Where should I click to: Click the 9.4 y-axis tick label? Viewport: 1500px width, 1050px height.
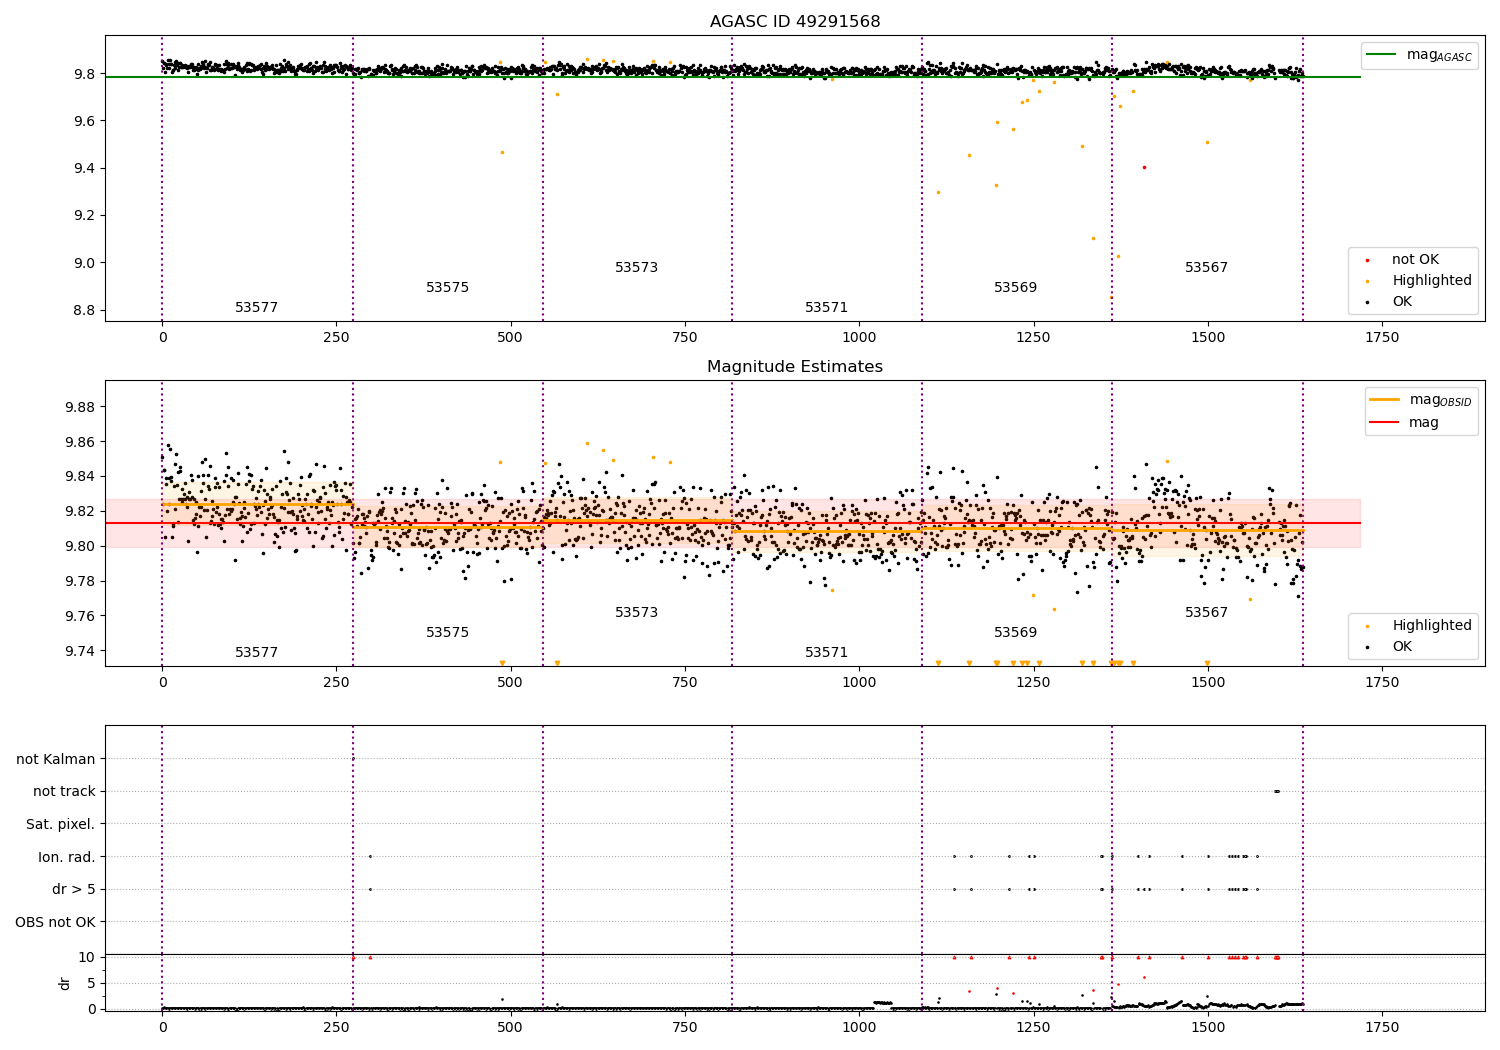[x=84, y=168]
